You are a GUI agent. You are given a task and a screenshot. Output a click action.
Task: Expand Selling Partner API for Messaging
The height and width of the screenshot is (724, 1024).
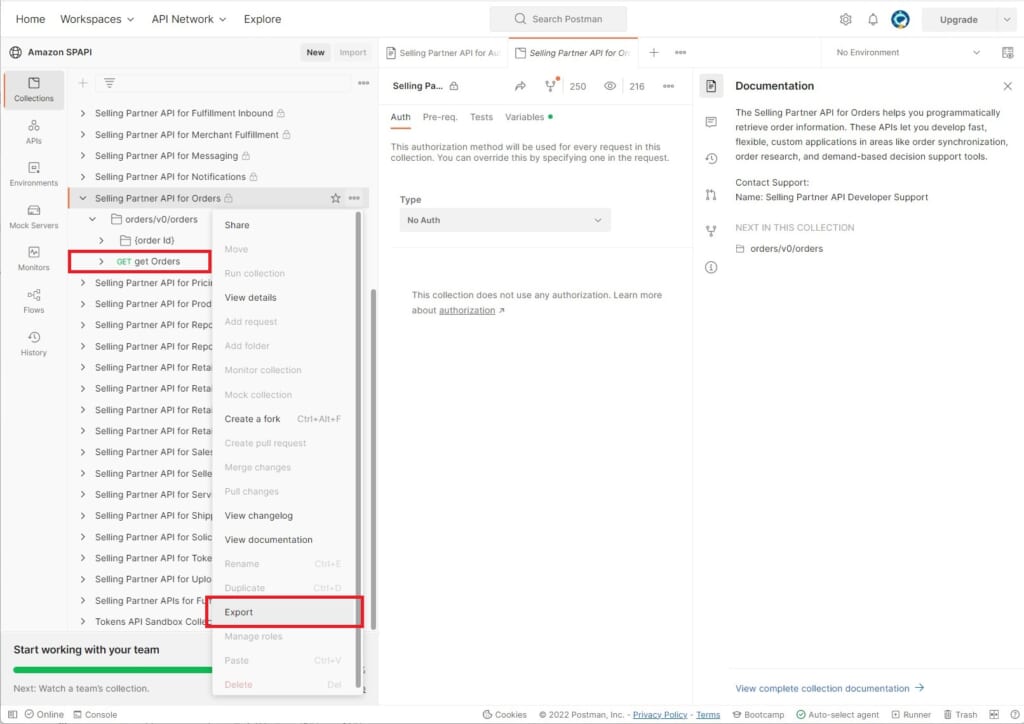(x=83, y=155)
